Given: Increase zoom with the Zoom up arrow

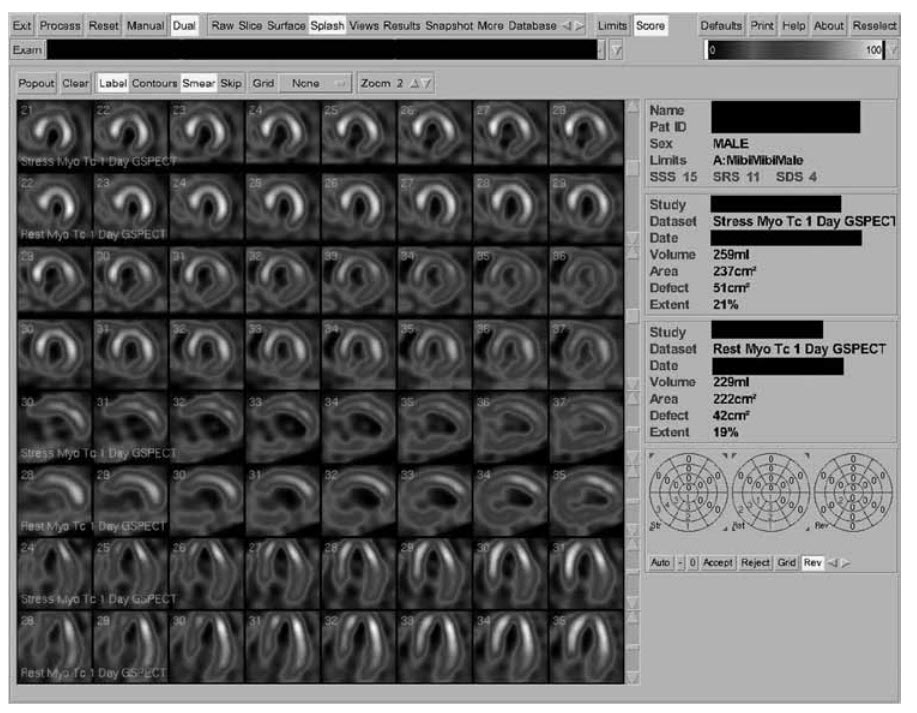Looking at the screenshot, I should [x=414, y=84].
